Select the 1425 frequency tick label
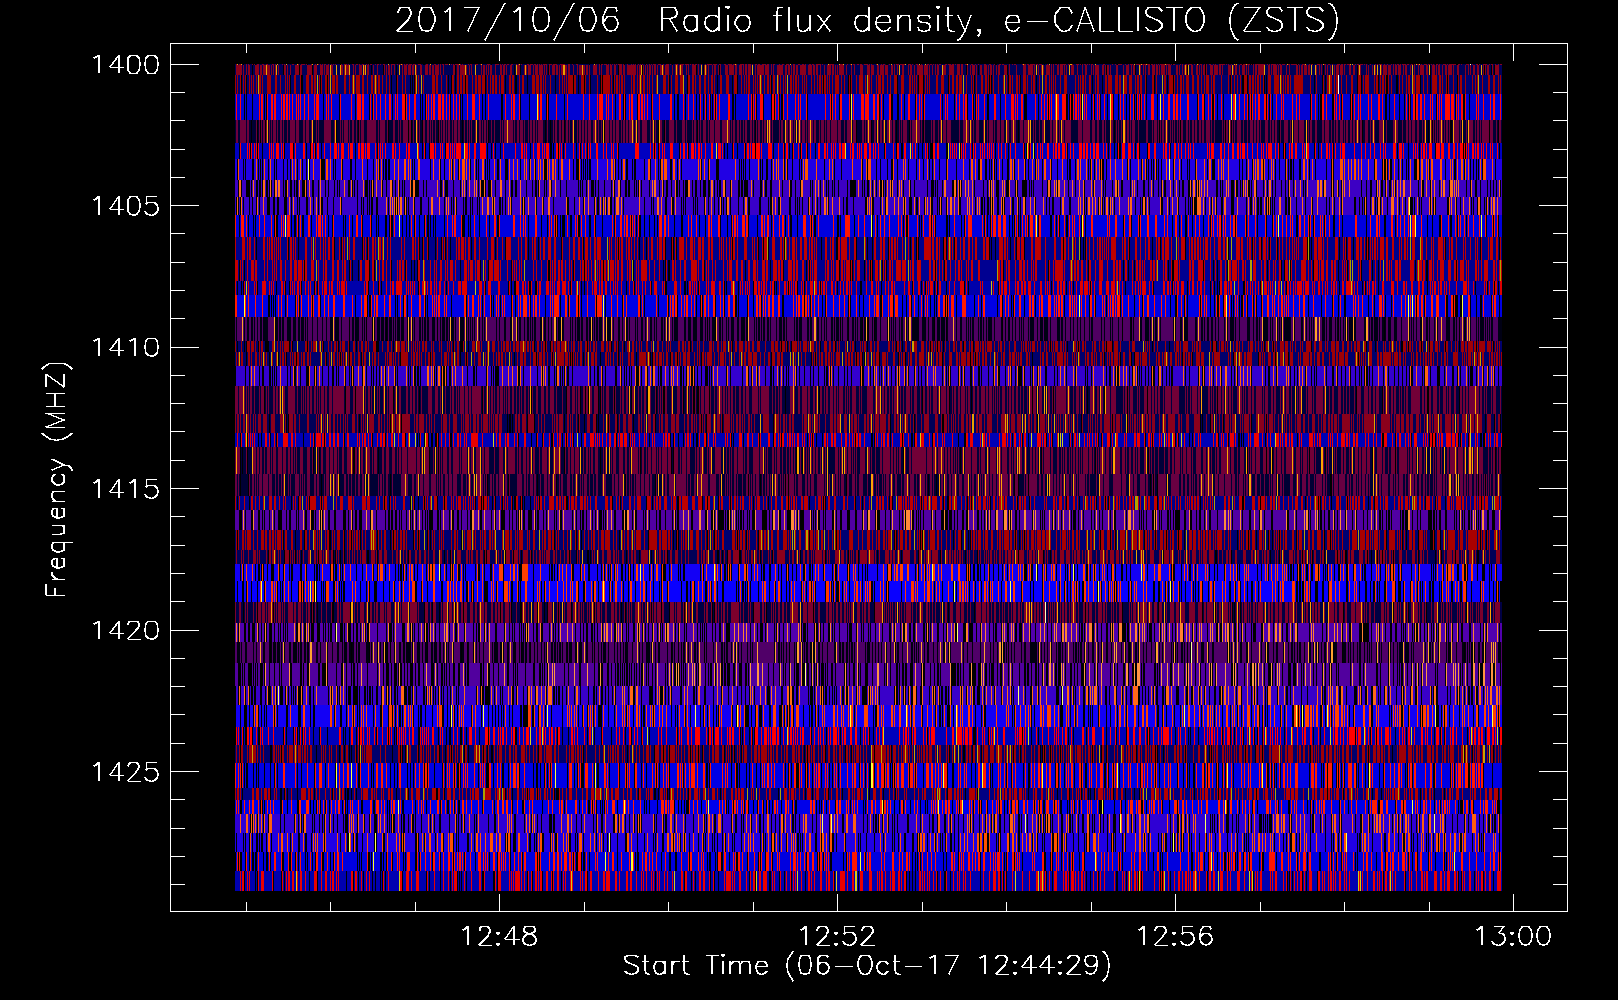The width and height of the screenshot is (1618, 1000). (125, 772)
